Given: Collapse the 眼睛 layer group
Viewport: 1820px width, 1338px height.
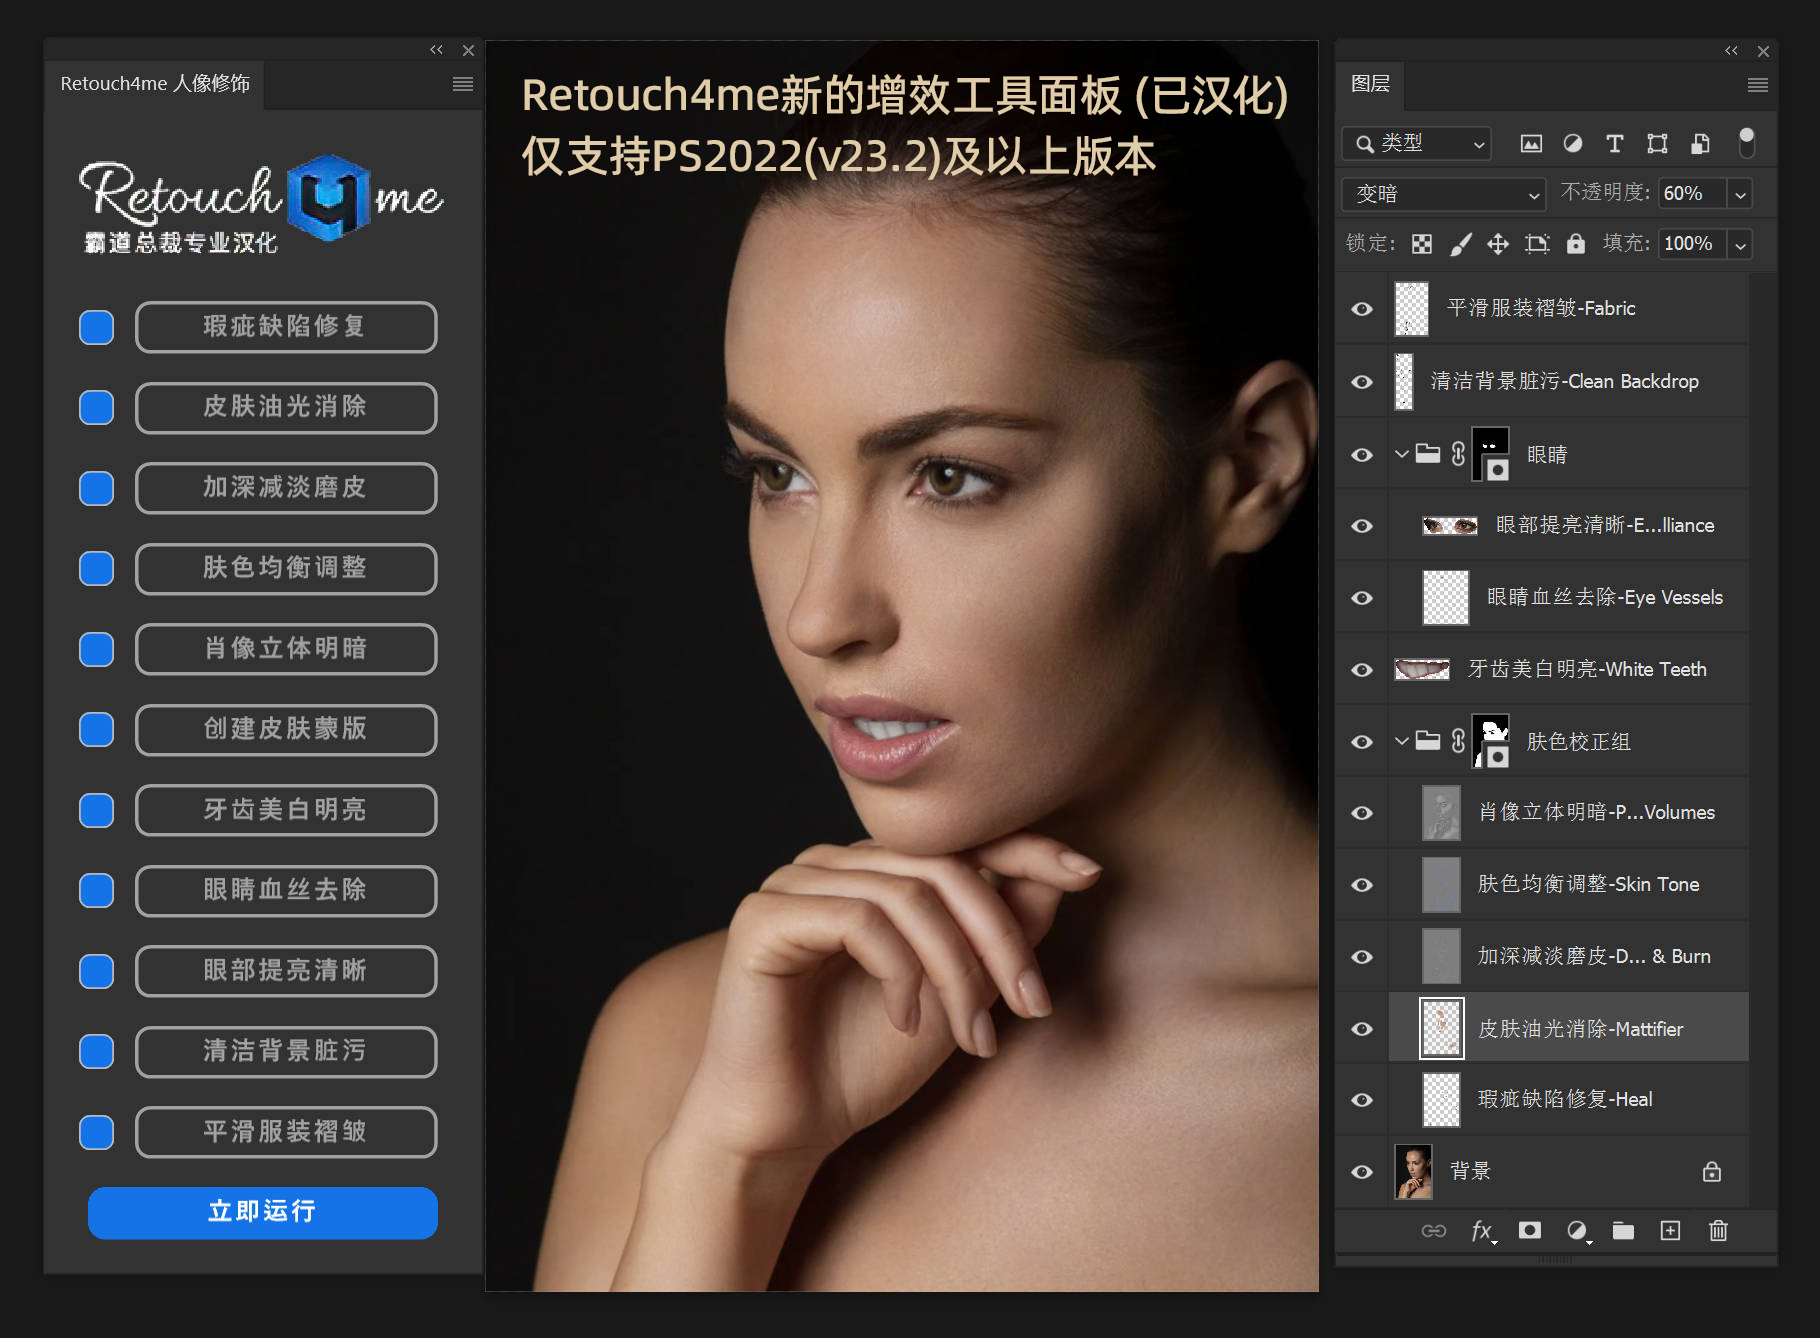Looking at the screenshot, I should [1402, 454].
